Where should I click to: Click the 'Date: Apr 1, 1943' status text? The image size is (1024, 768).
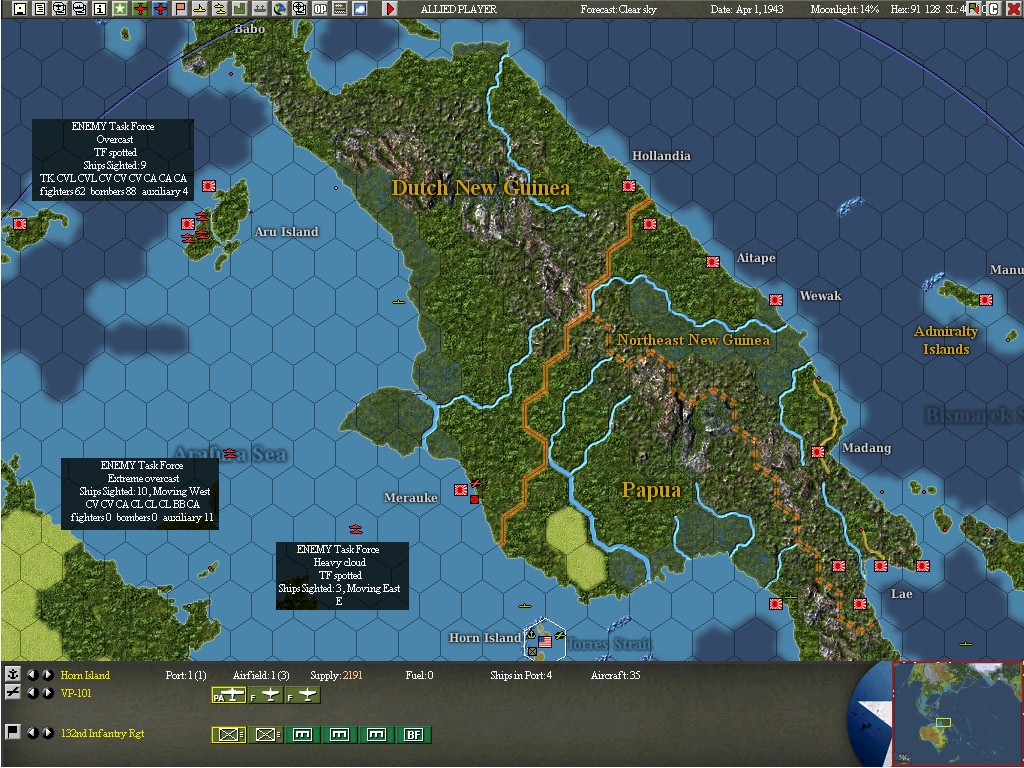746,9
